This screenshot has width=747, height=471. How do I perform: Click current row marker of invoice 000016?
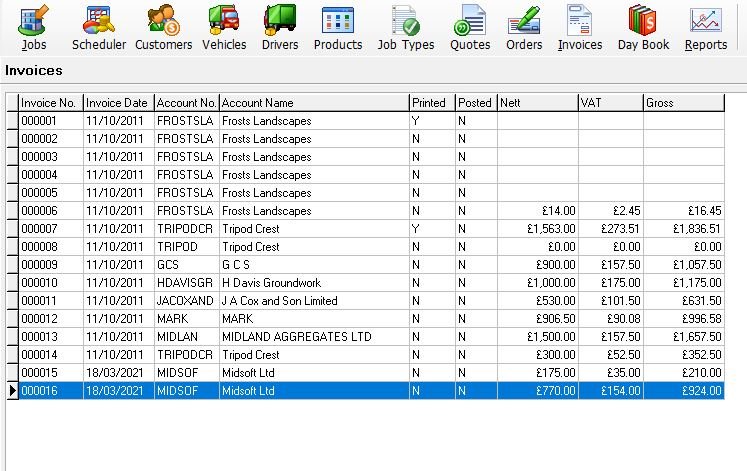tap(12, 391)
